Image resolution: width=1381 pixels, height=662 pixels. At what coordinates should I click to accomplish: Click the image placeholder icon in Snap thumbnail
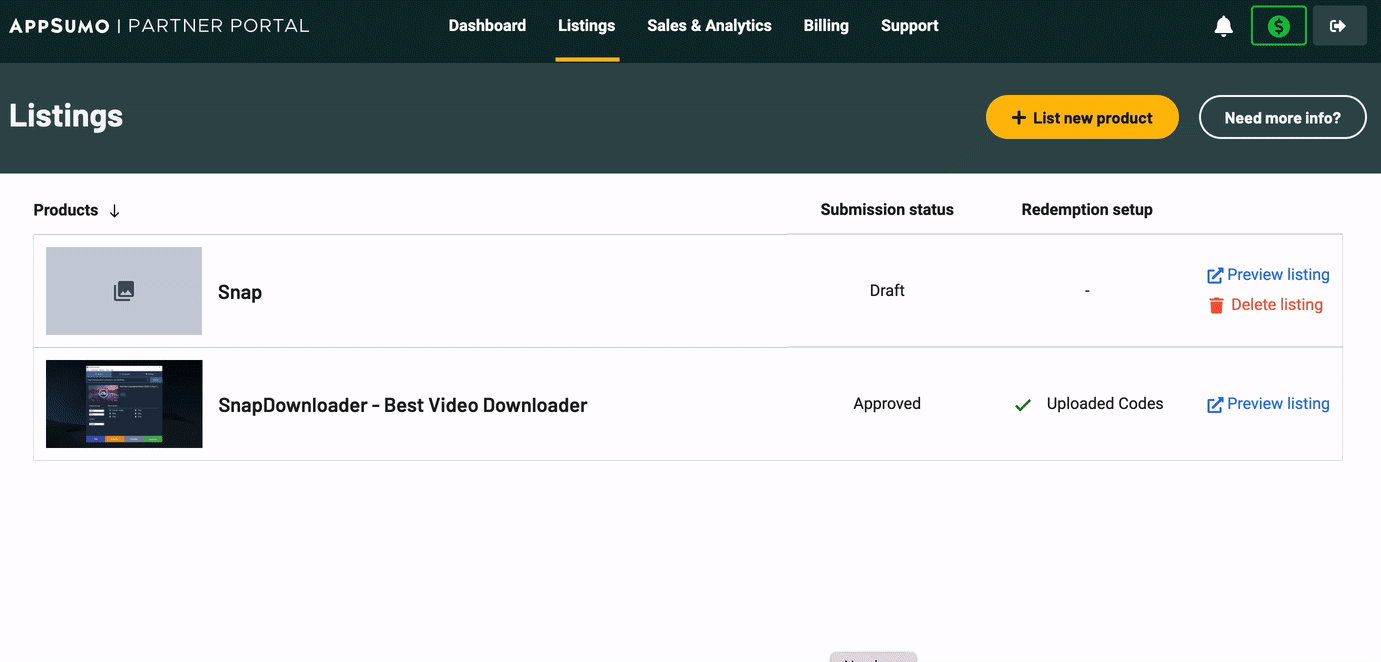point(124,291)
